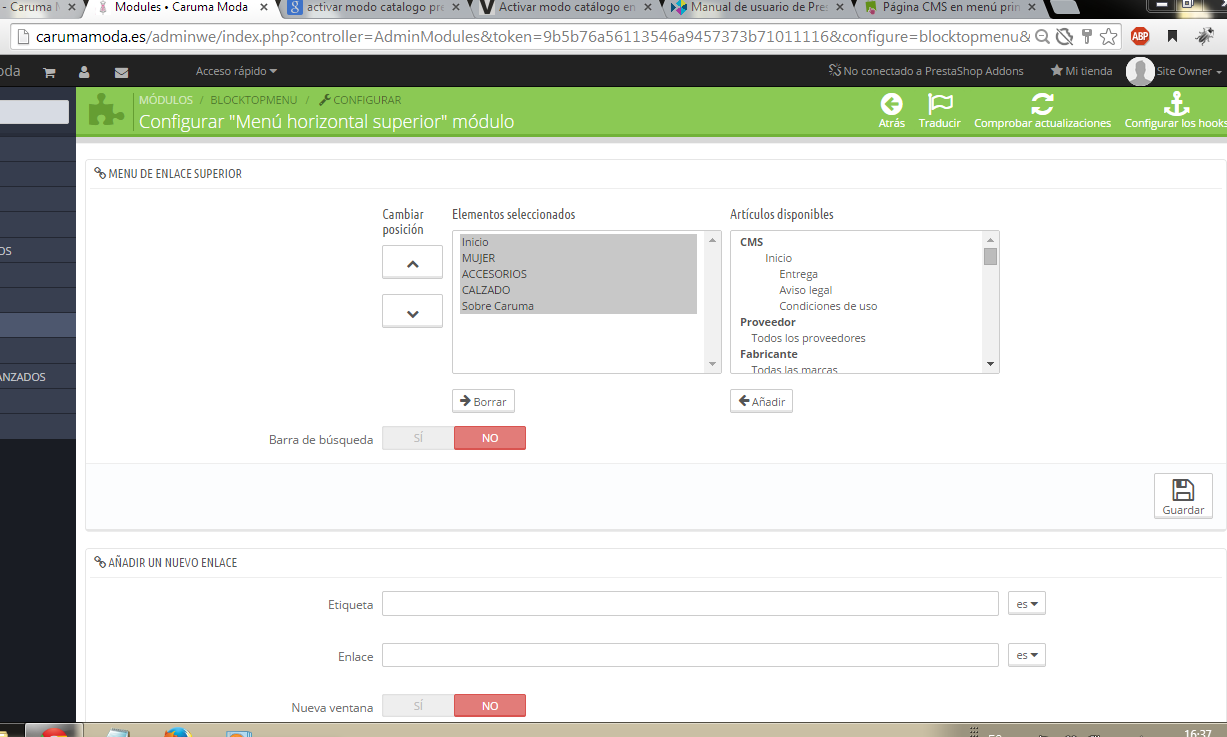Image resolution: width=1227 pixels, height=737 pixels.
Task: Click Comprobar actualizaciones refresh icon
Action: pos(1043,104)
